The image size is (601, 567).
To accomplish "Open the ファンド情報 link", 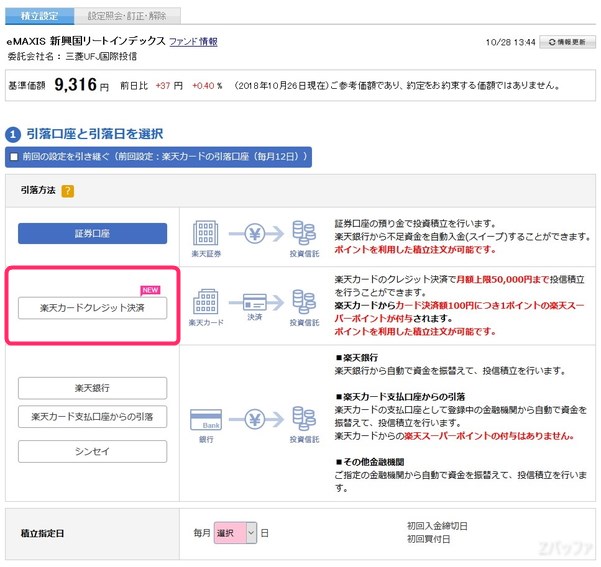I will [193, 41].
